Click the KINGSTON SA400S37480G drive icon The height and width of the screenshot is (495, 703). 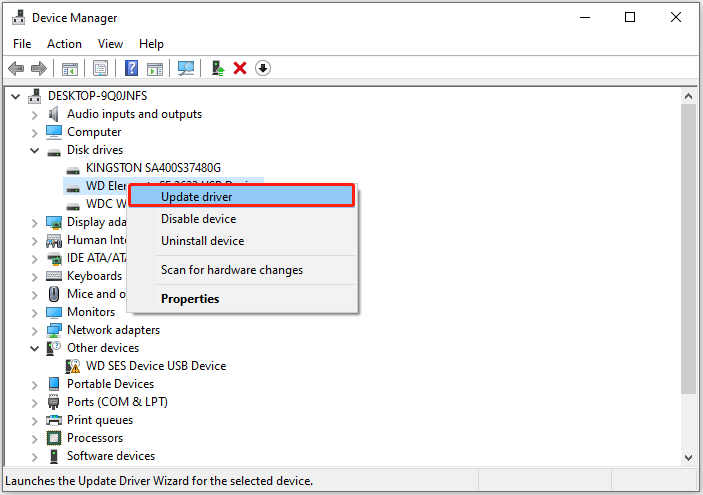(x=73, y=170)
